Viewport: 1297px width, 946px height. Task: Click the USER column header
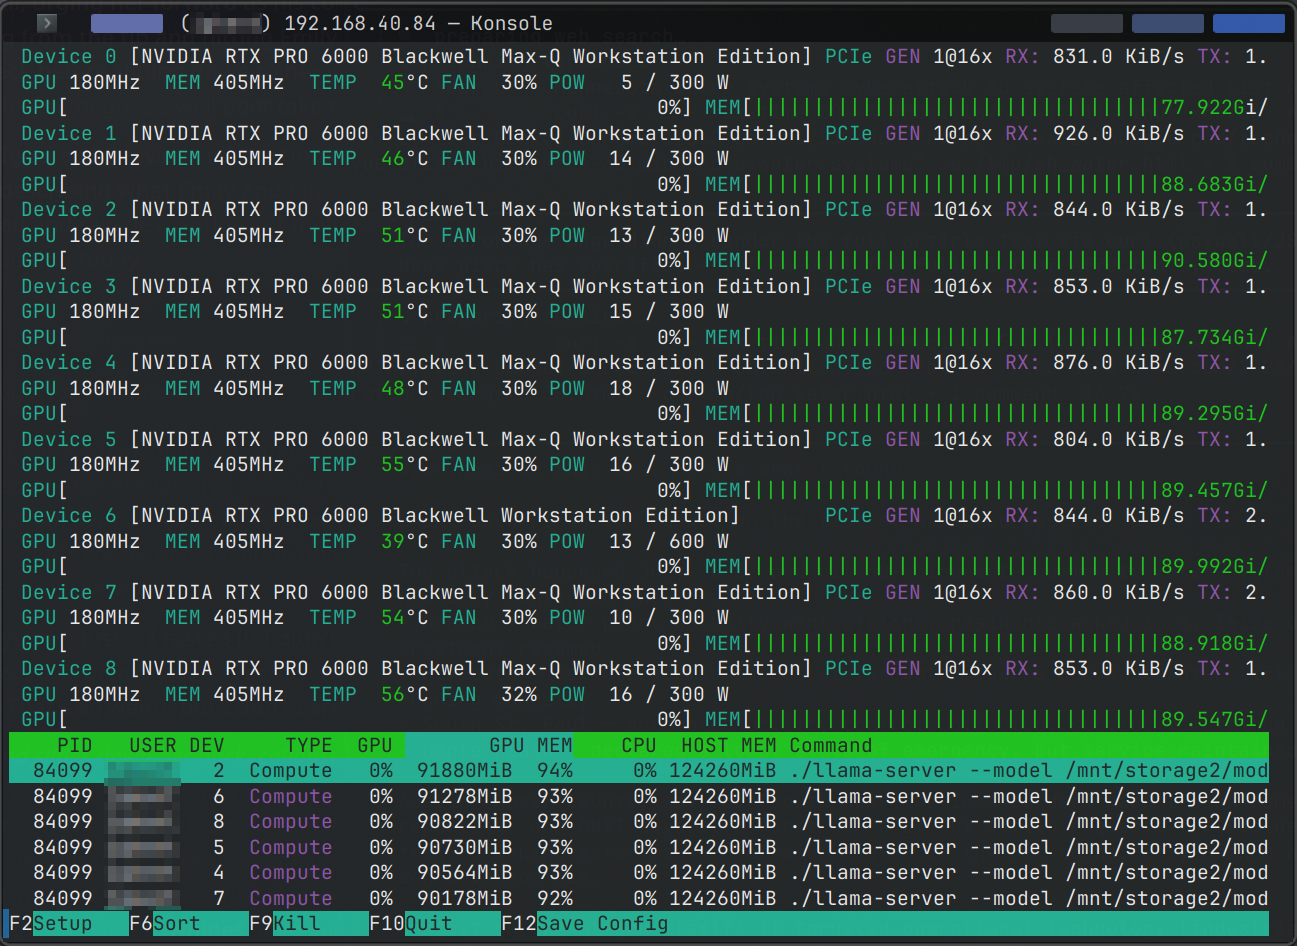(x=153, y=746)
